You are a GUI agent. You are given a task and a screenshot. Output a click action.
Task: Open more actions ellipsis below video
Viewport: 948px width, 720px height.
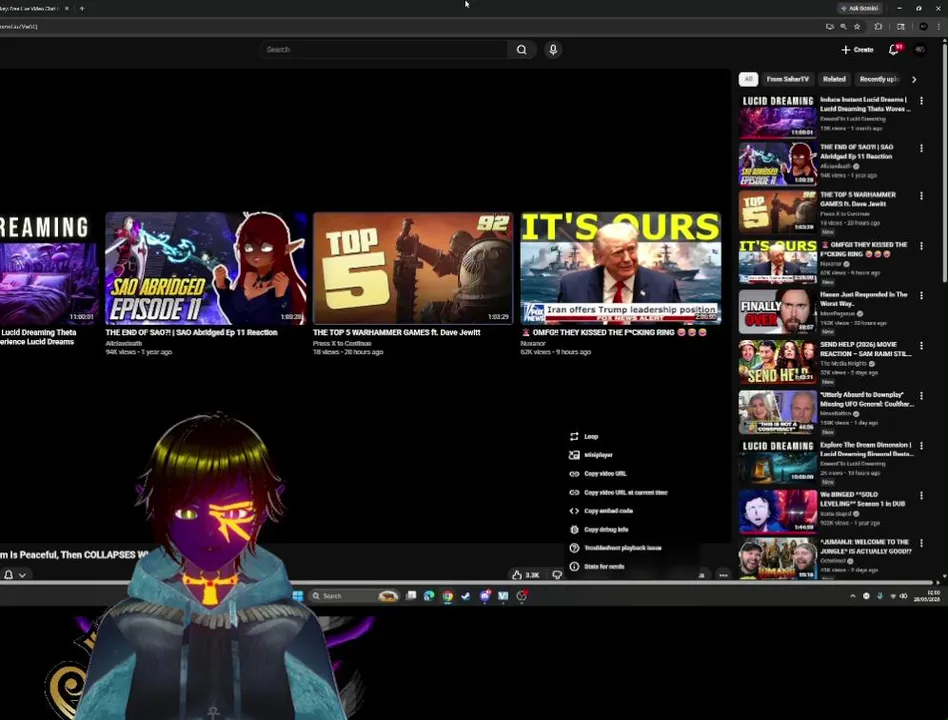(723, 575)
